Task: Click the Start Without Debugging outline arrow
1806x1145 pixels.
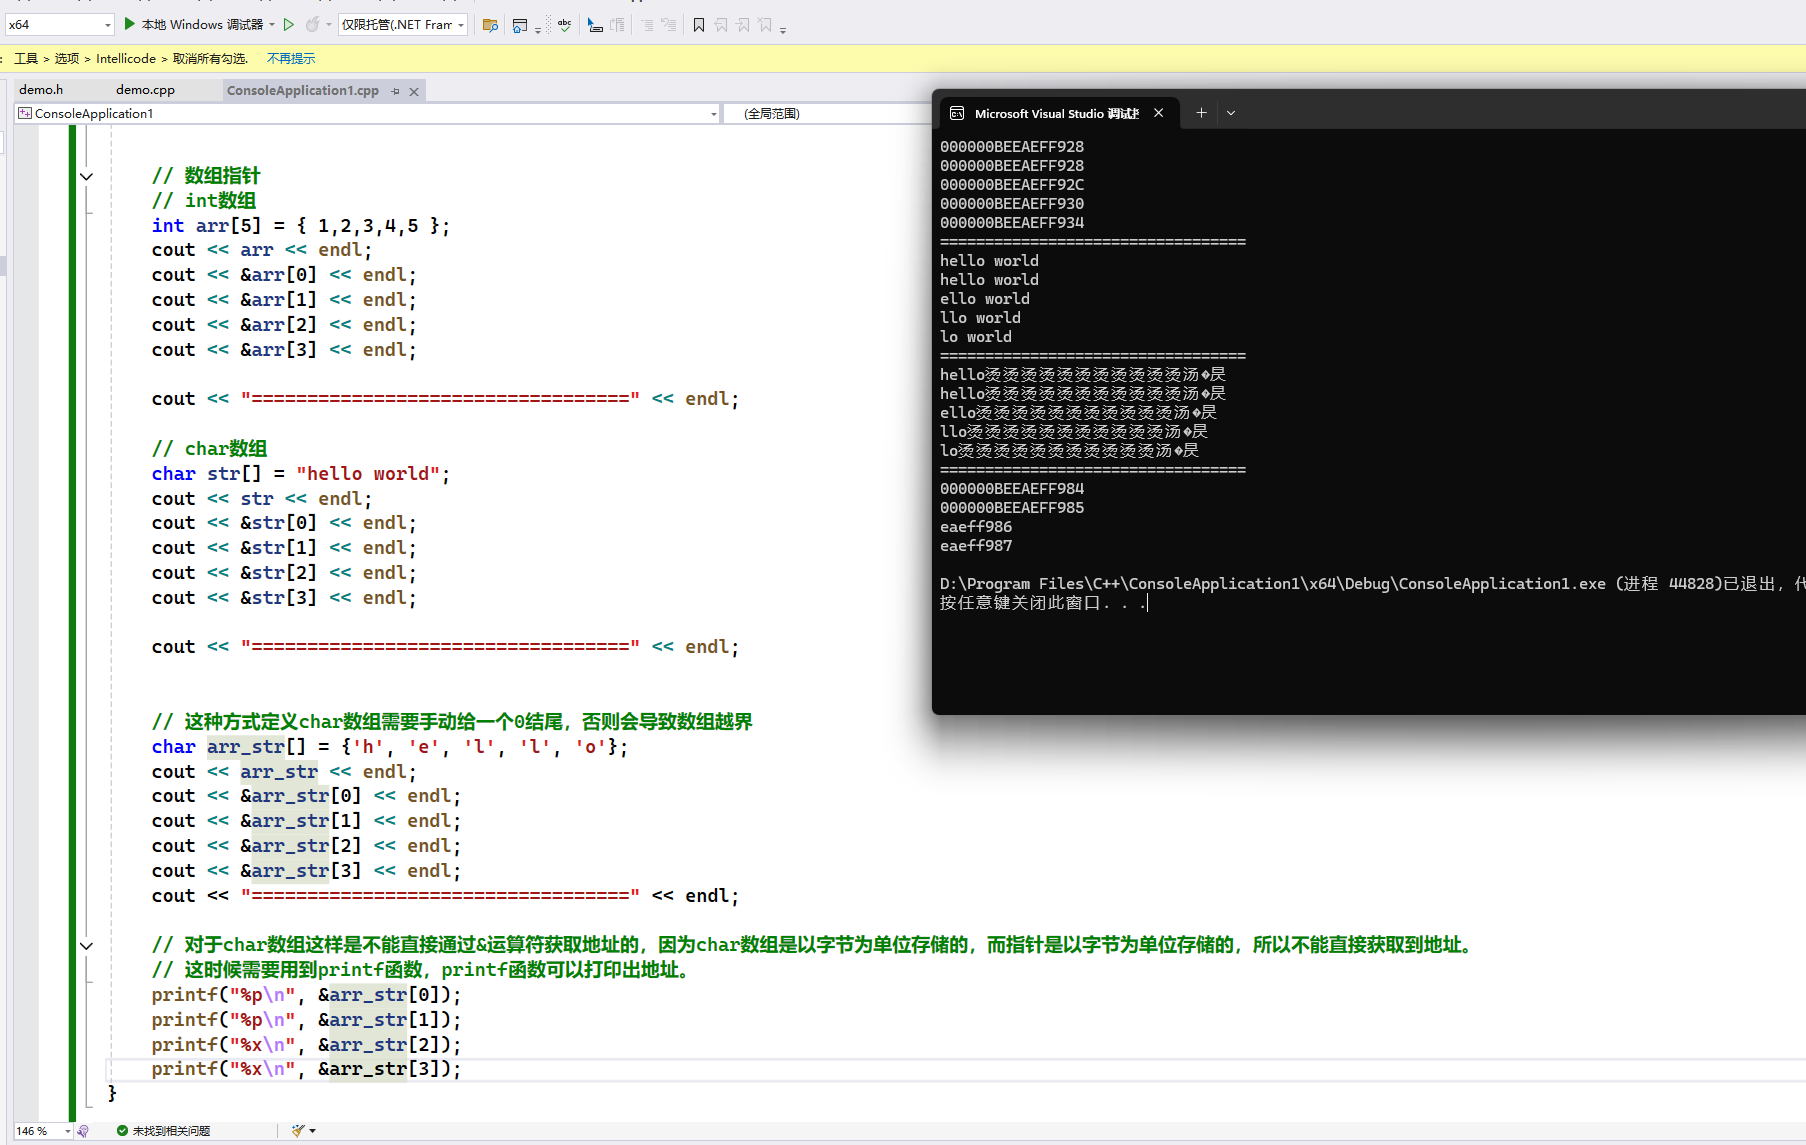Action: tap(289, 24)
